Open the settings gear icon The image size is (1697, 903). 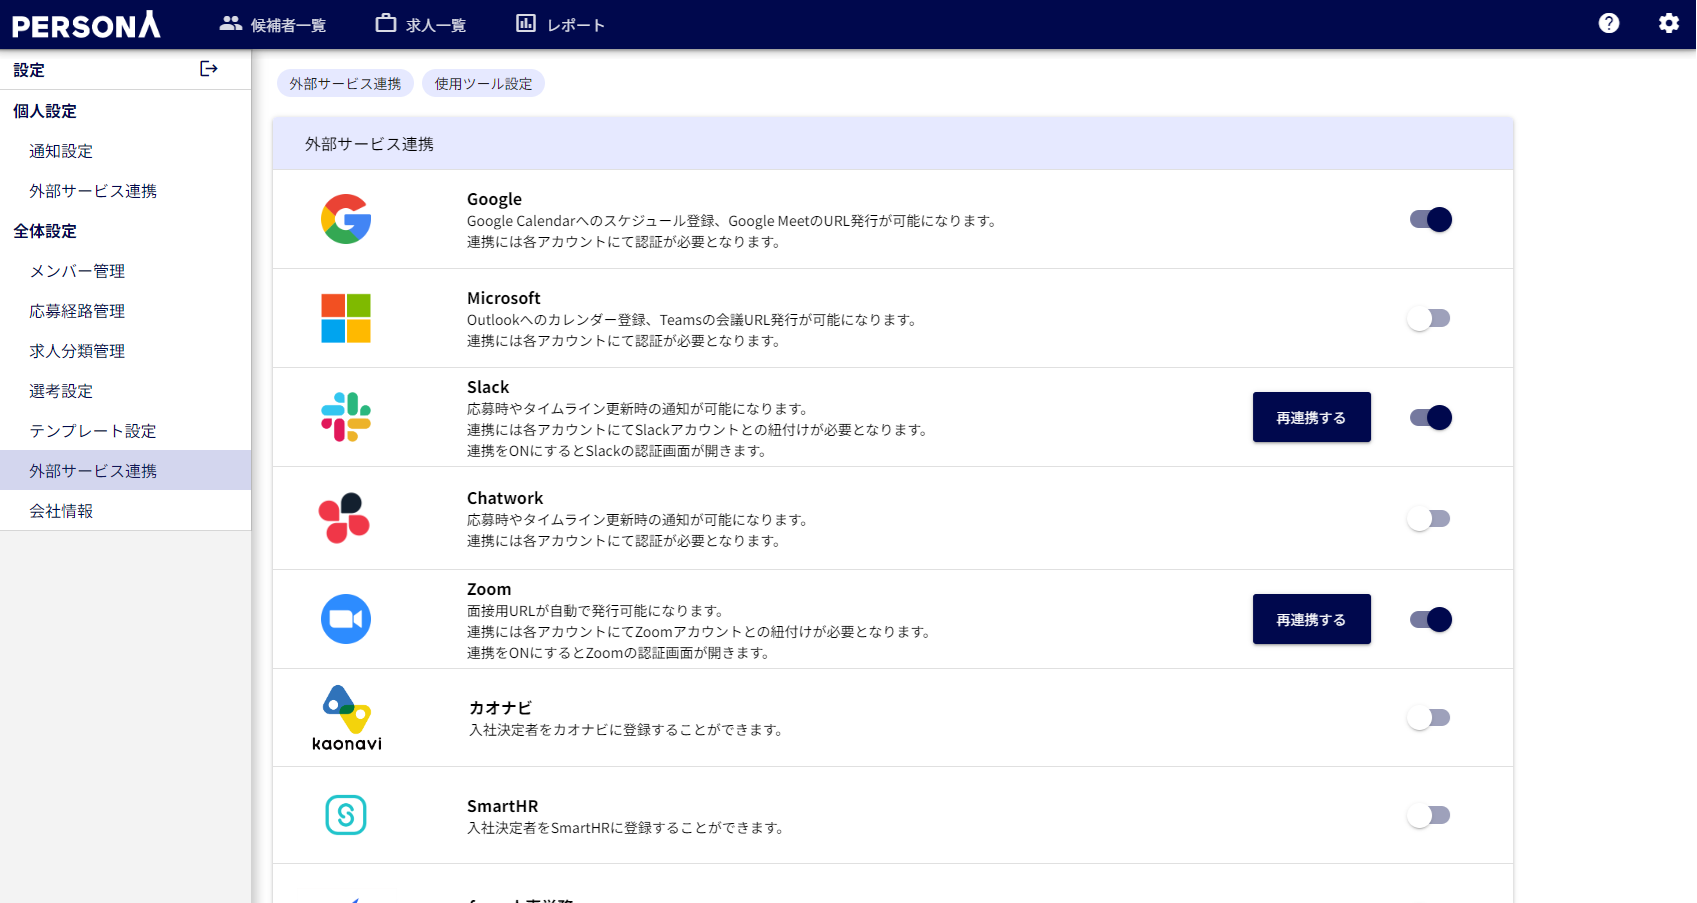point(1669,23)
